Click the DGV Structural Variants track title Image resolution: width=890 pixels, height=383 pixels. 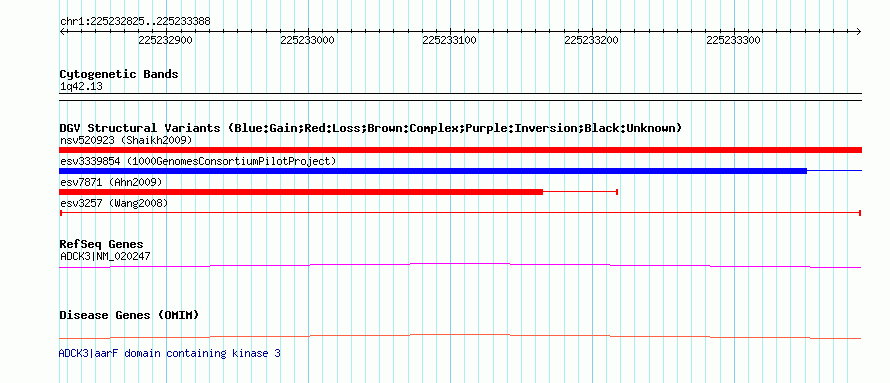(371, 128)
